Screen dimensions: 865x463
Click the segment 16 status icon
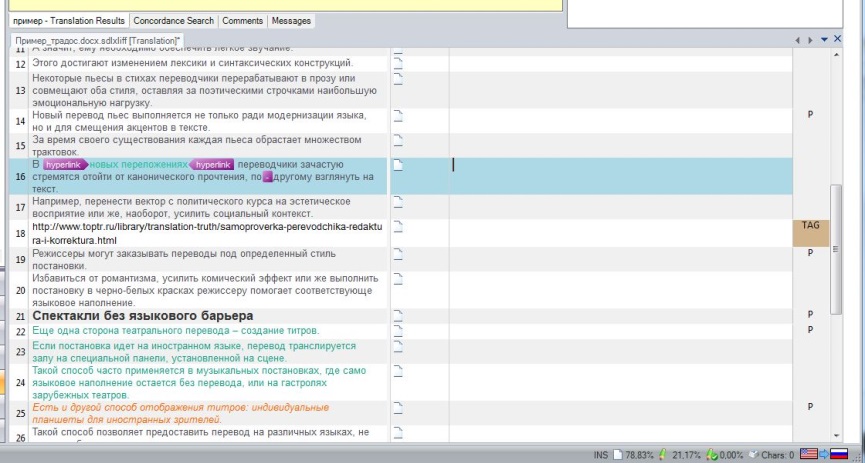pyautogui.click(x=397, y=166)
